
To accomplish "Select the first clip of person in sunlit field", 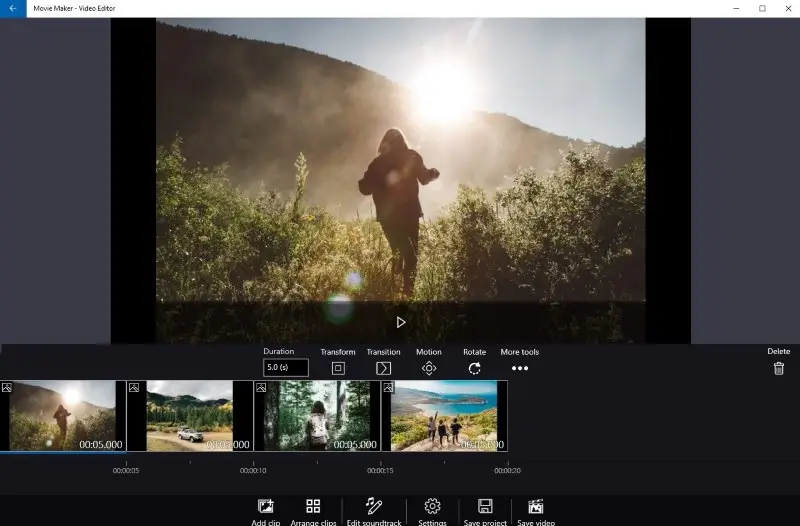I will [63, 416].
